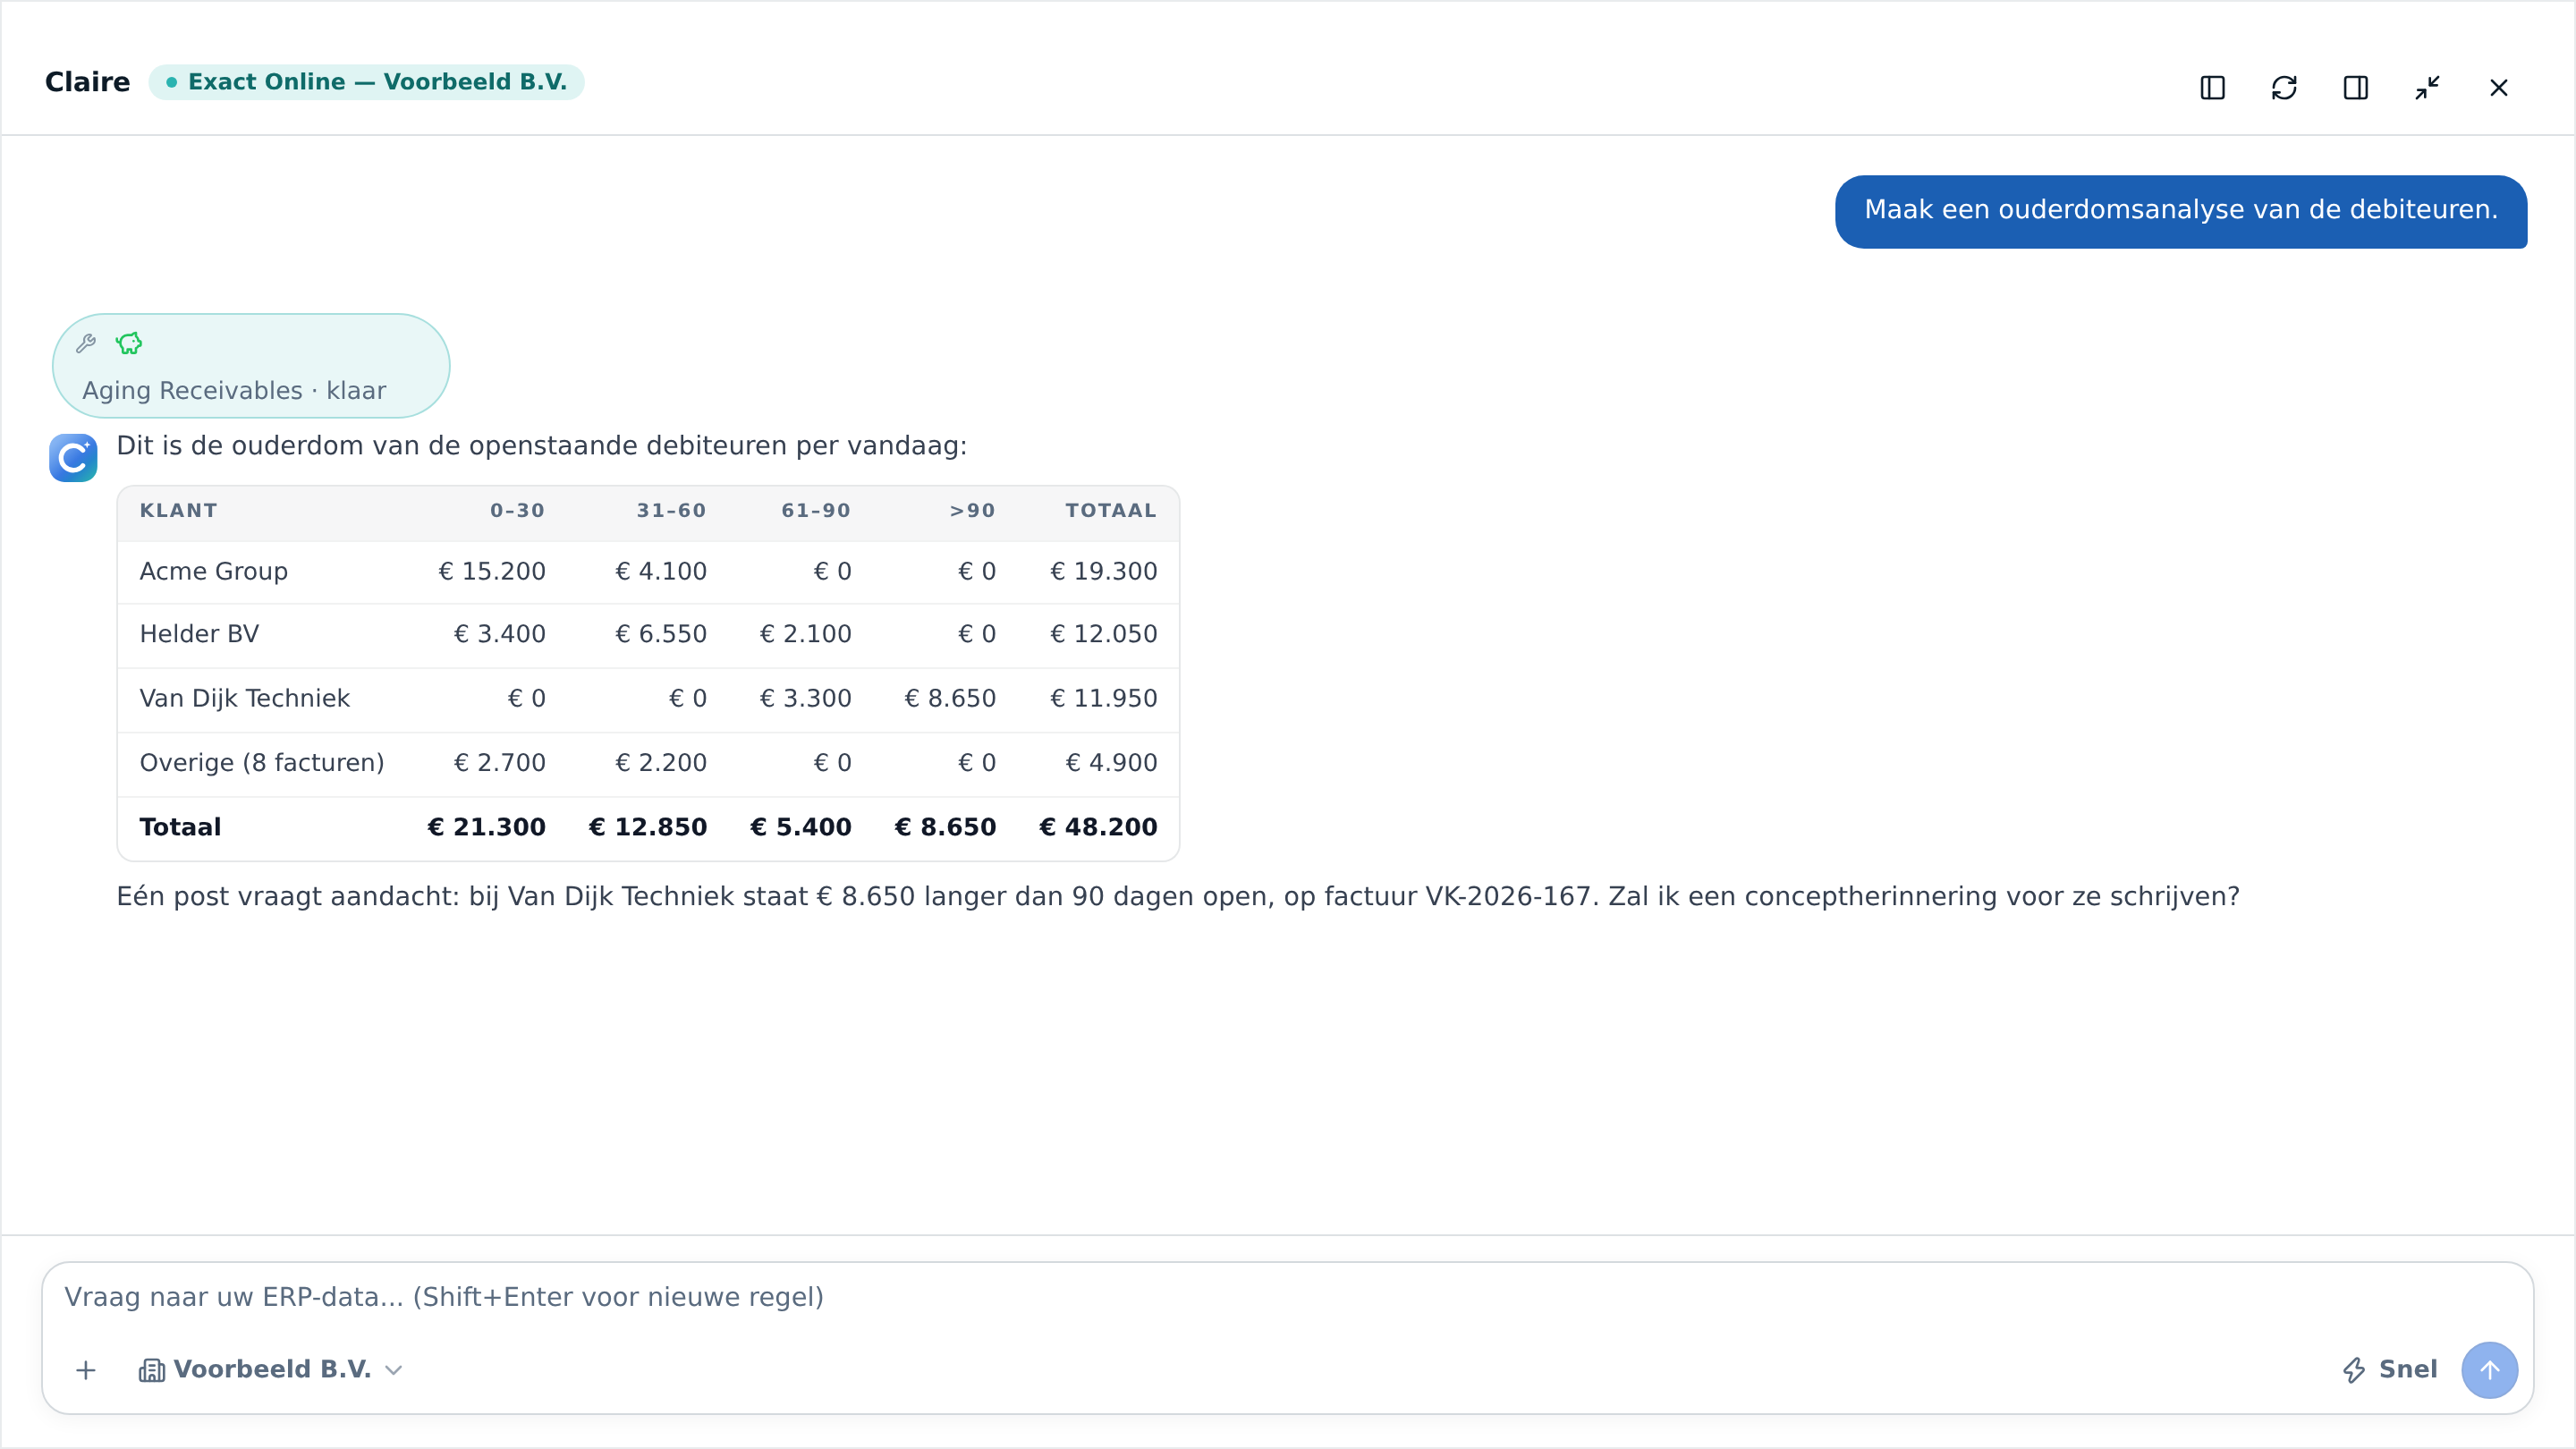Expand the company selector chevron

394,1370
